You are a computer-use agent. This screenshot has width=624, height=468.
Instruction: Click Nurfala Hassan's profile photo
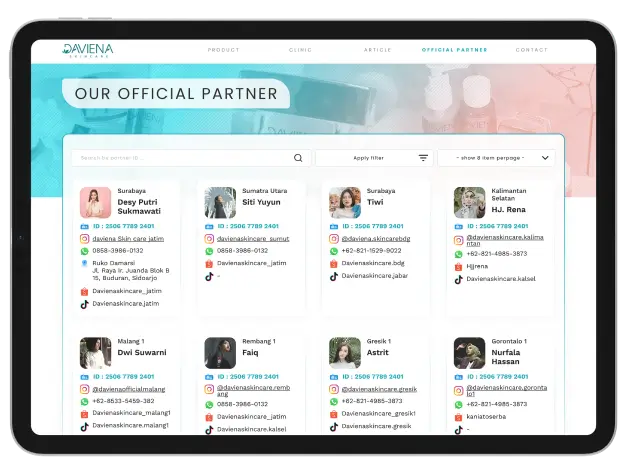pyautogui.click(x=469, y=352)
